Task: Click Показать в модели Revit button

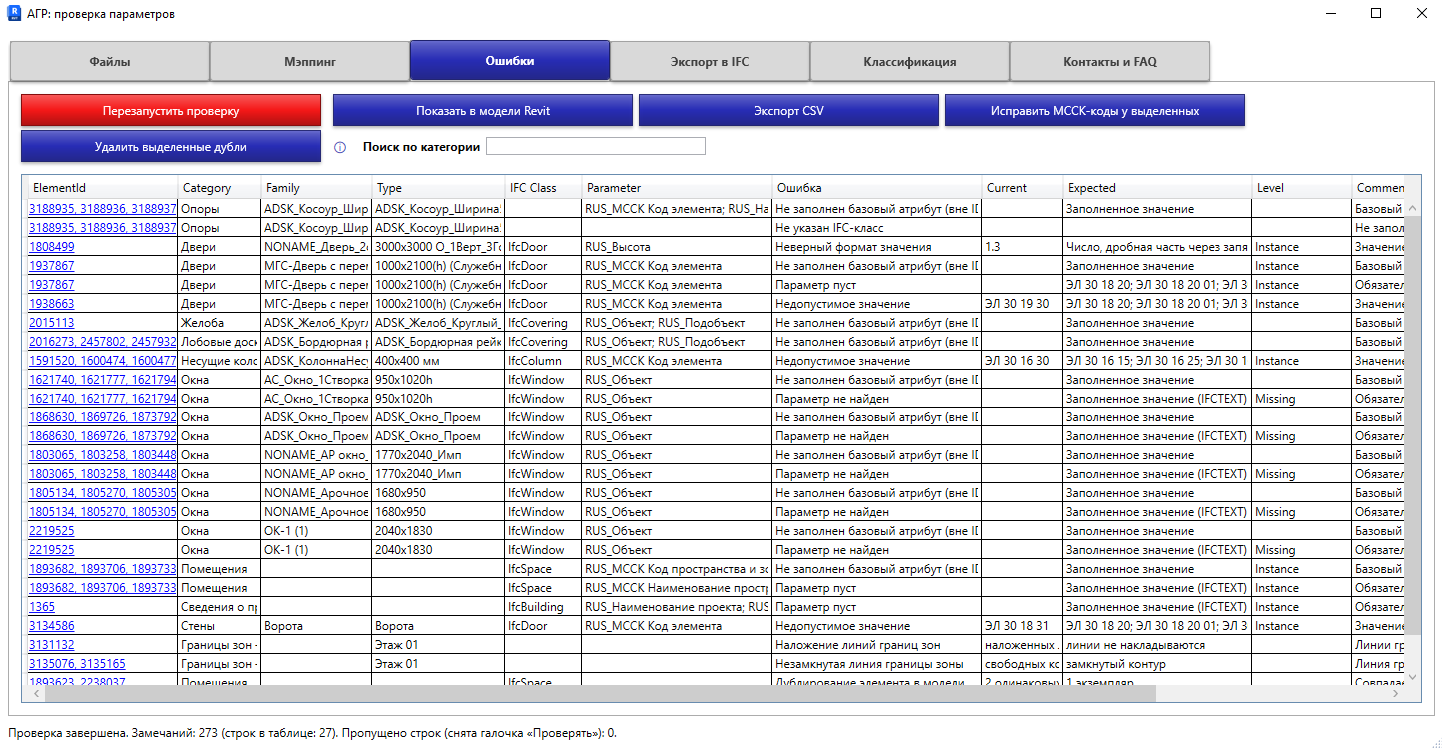Action: [483, 110]
